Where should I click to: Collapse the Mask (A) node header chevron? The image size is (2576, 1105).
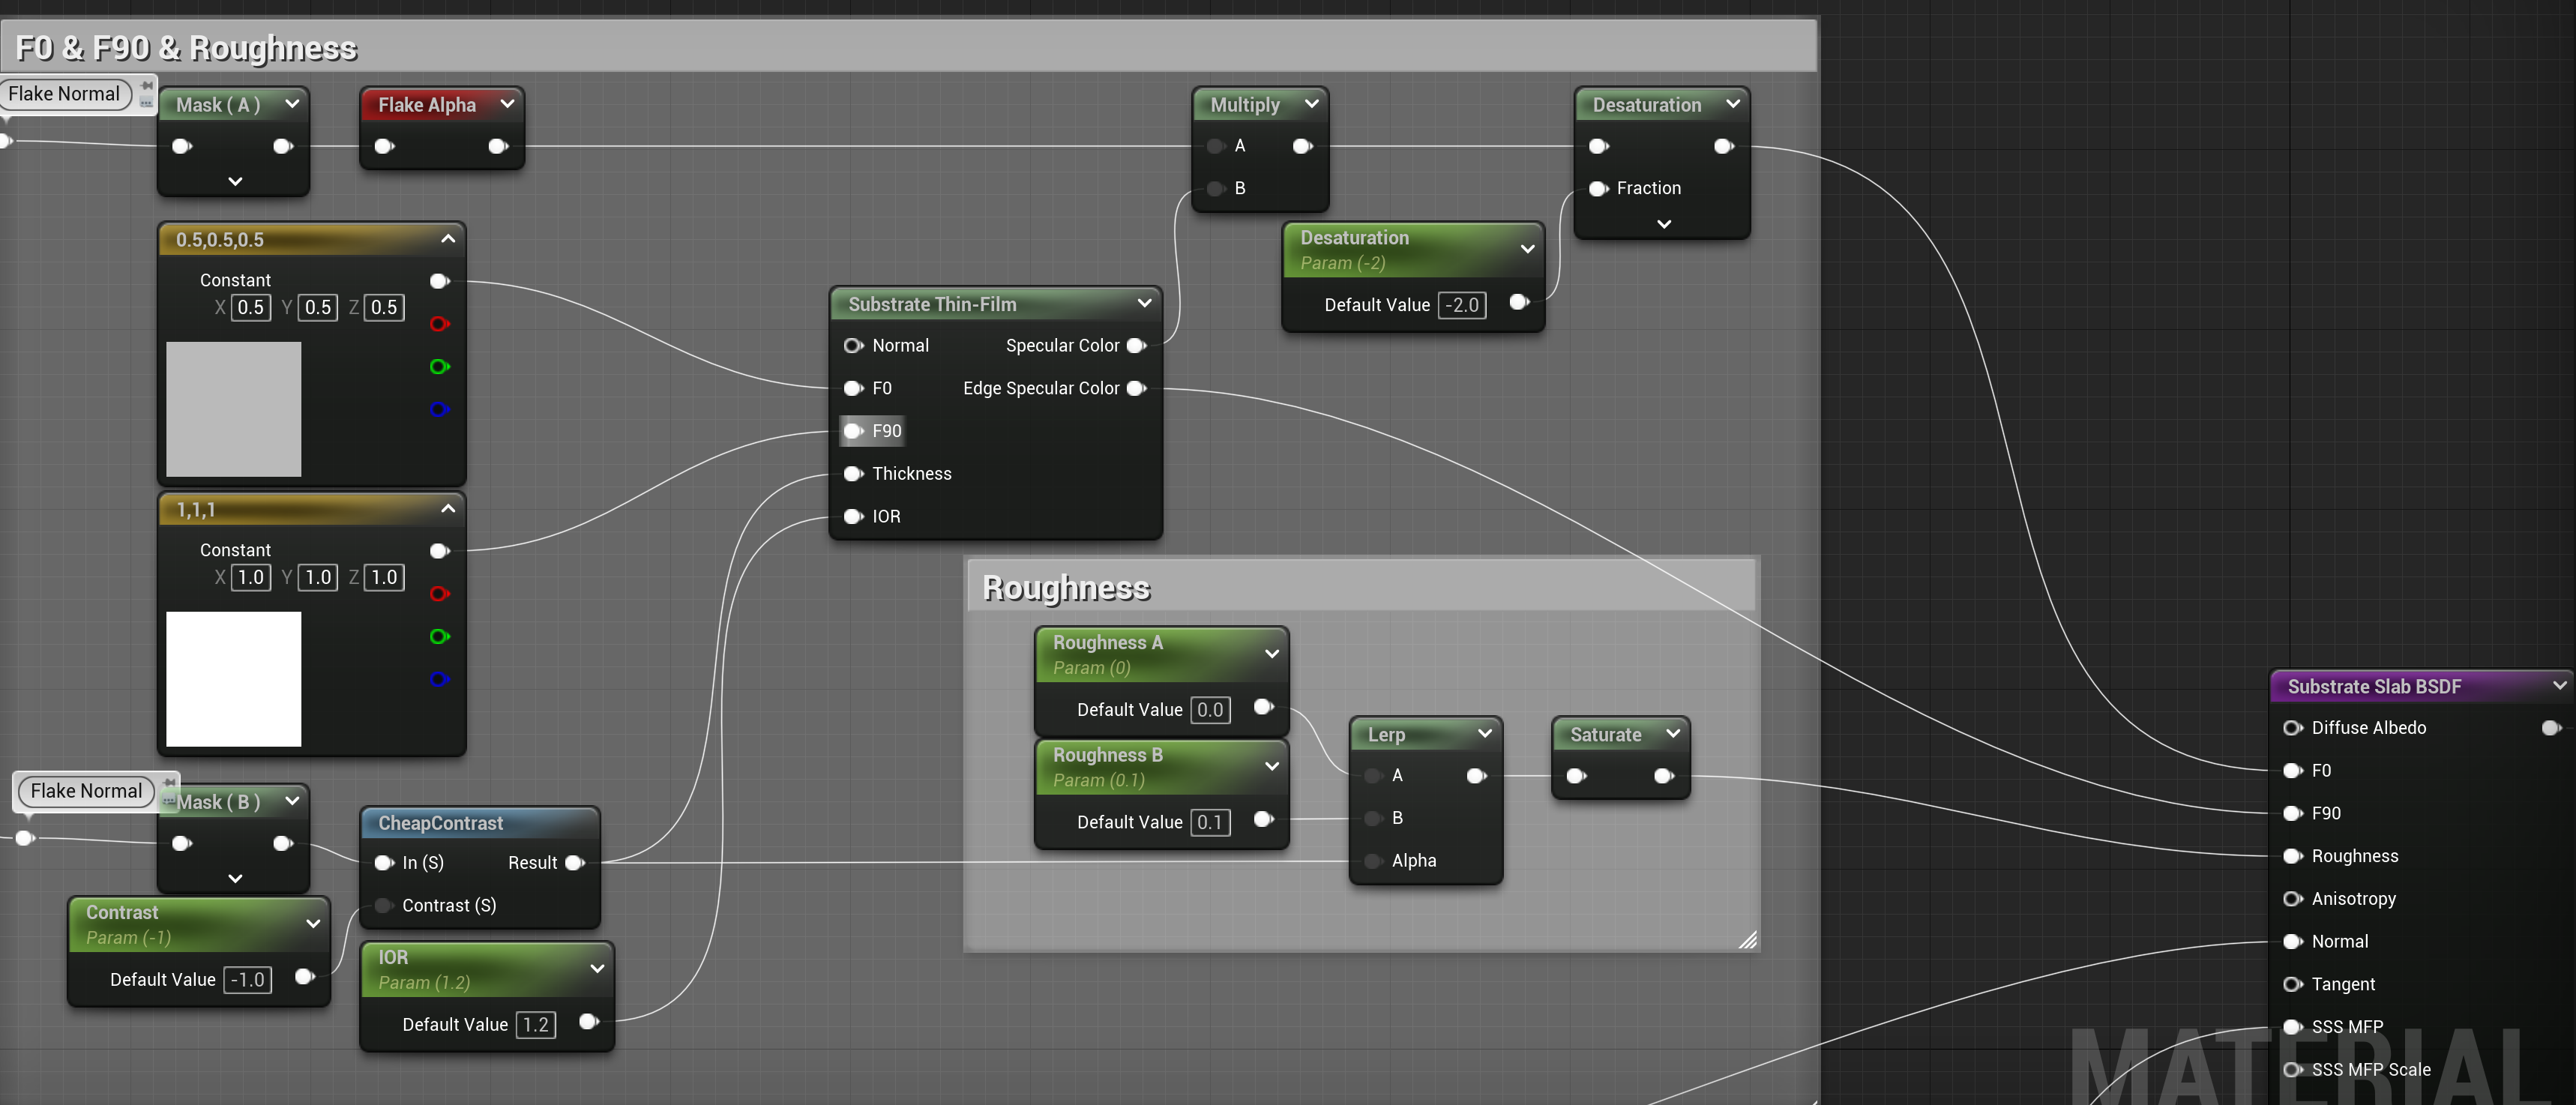coord(292,103)
